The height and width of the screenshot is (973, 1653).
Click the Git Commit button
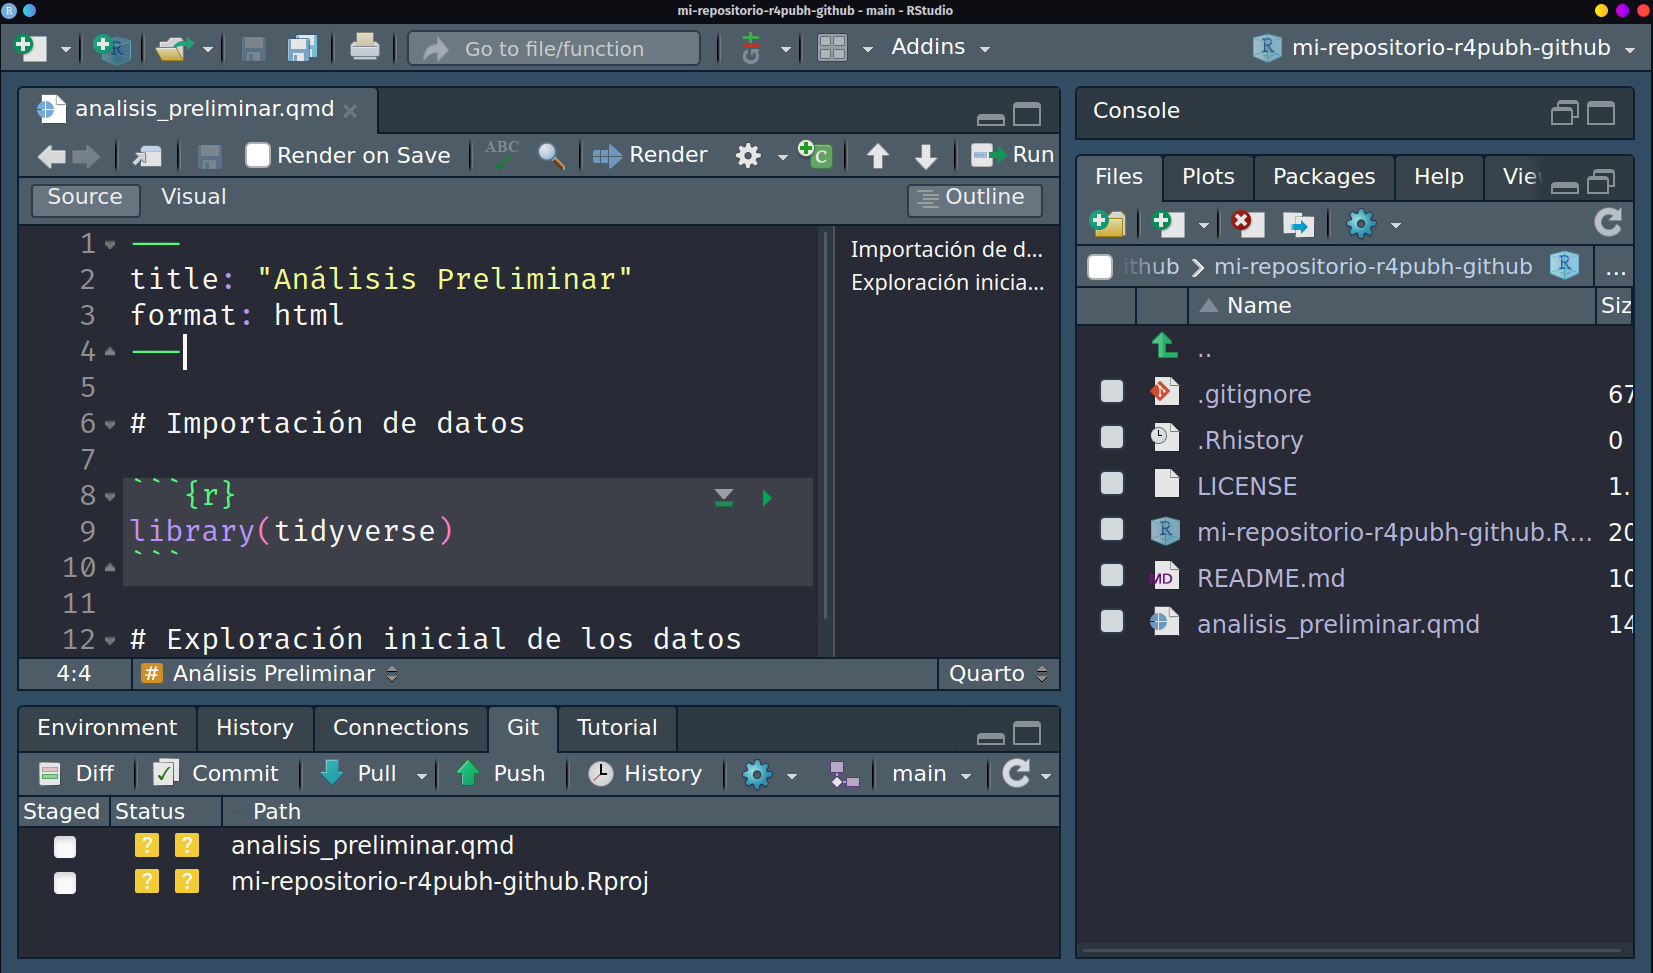point(215,774)
